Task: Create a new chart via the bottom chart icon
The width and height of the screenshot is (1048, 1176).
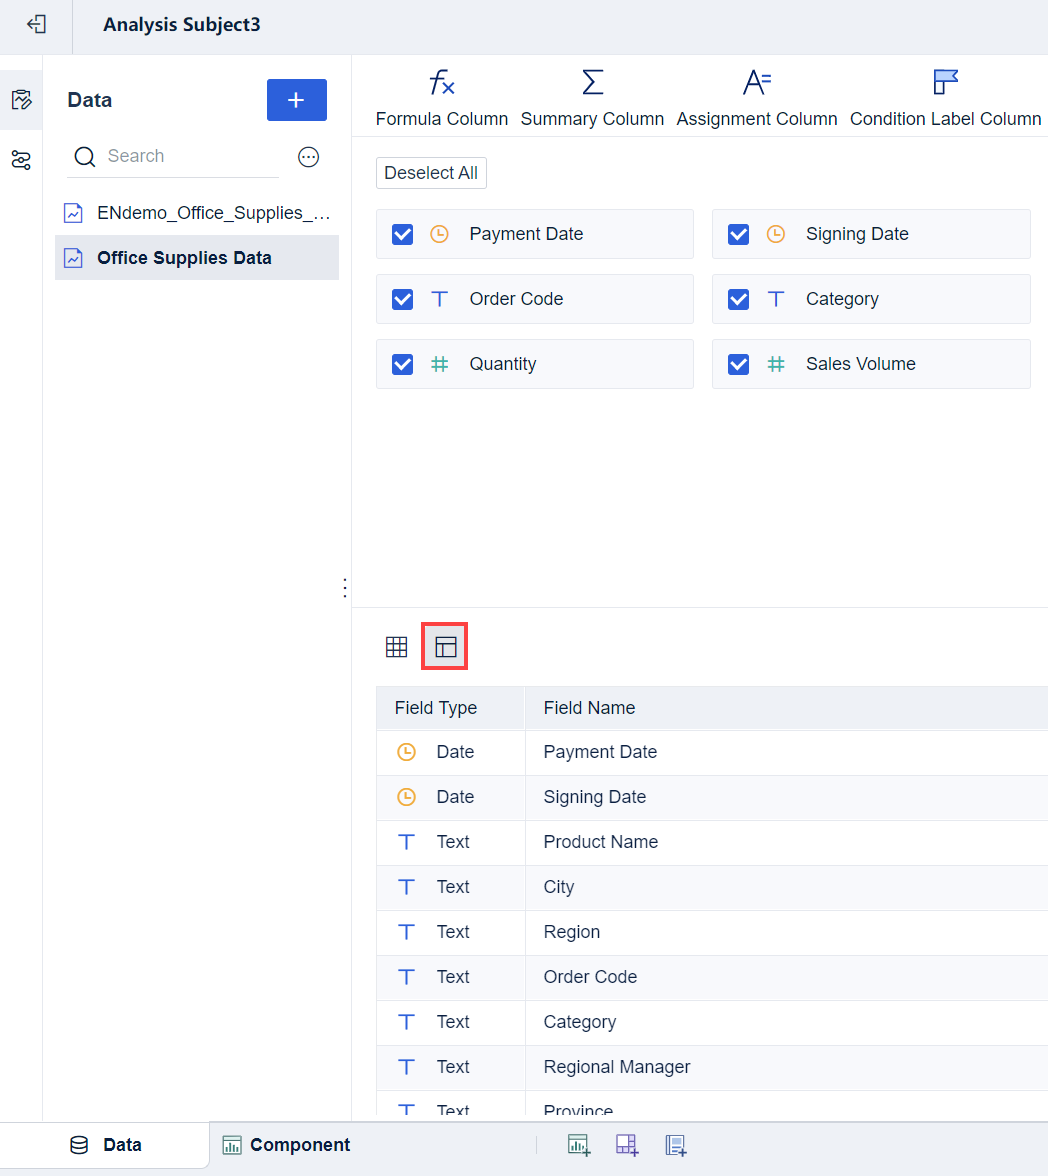Action: 578,1144
